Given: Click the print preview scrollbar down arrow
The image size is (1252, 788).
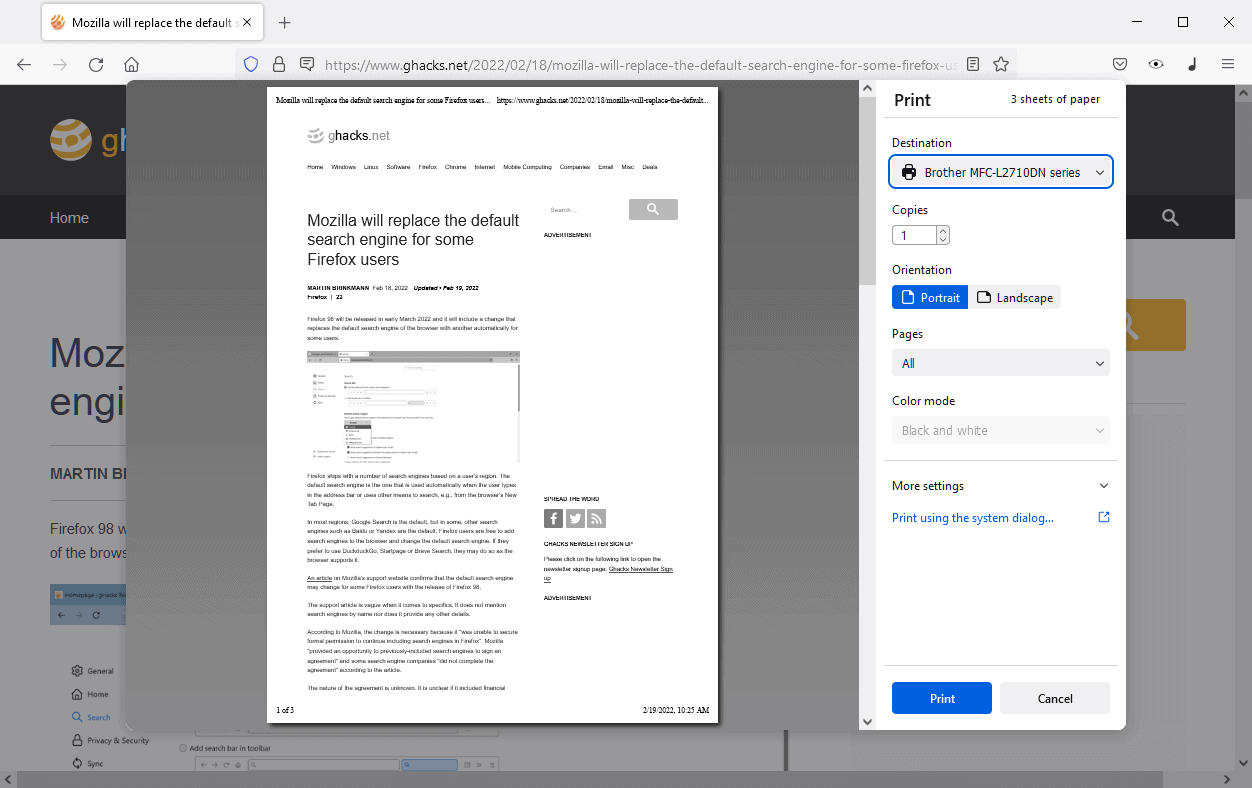Looking at the screenshot, I should click(867, 721).
